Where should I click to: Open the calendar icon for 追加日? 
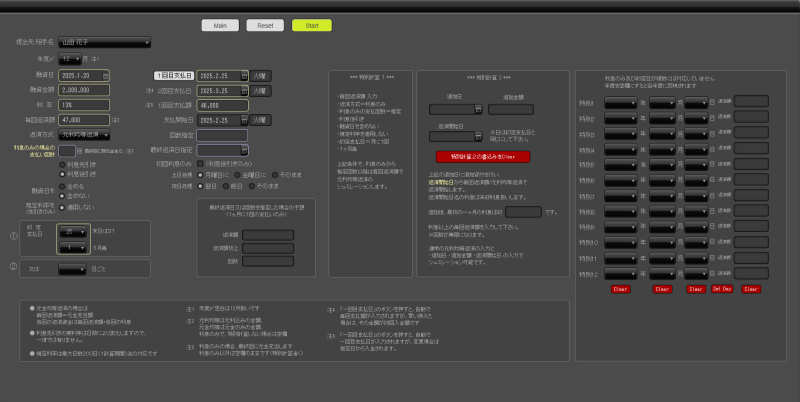click(x=478, y=109)
